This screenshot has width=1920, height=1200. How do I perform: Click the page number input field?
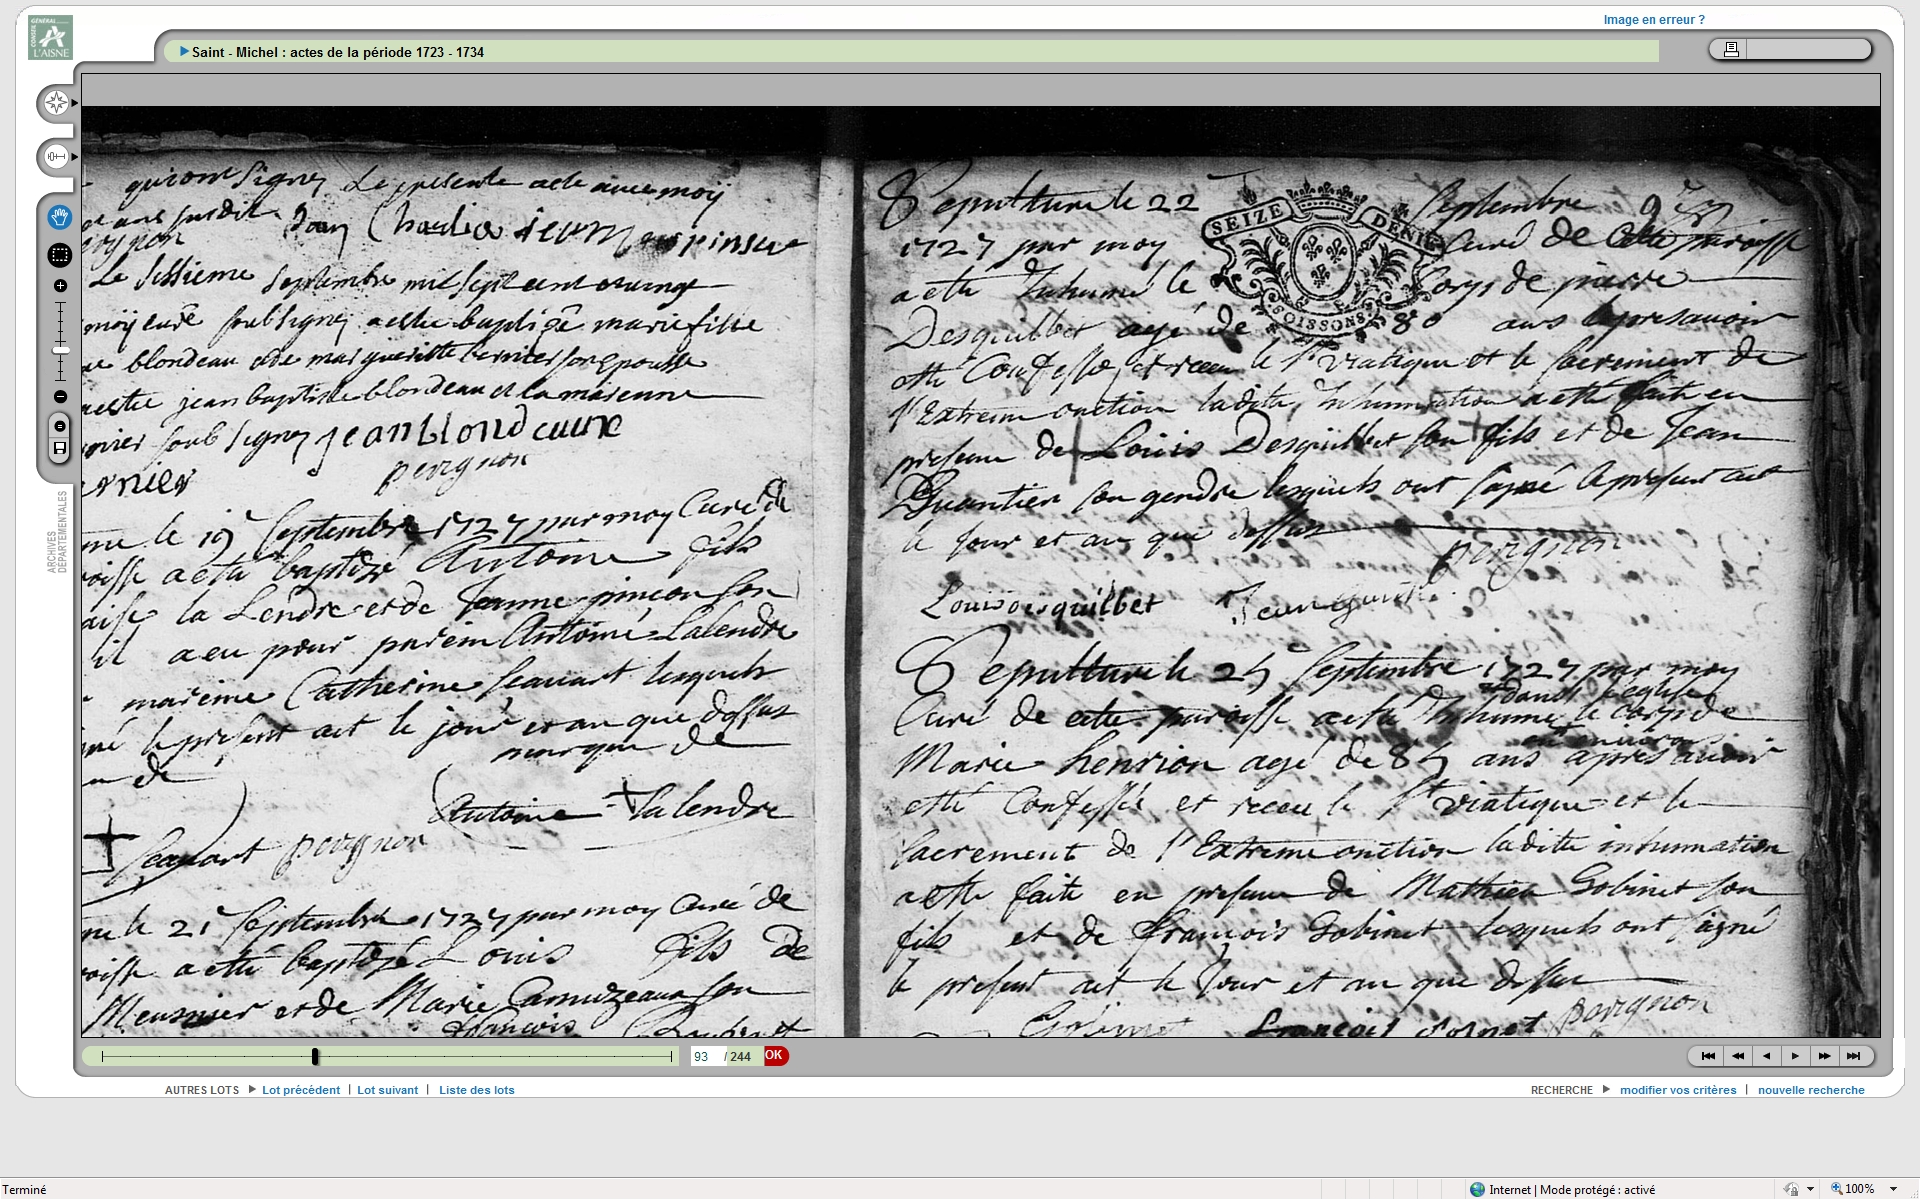705,1057
